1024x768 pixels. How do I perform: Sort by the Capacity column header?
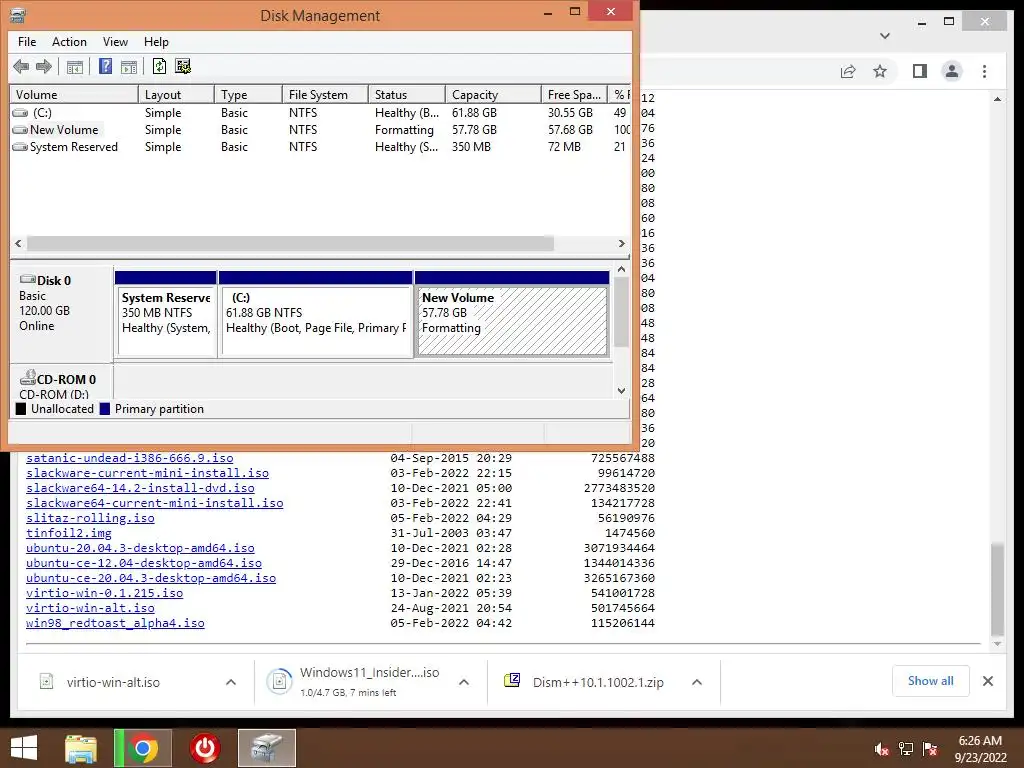tap(493, 95)
